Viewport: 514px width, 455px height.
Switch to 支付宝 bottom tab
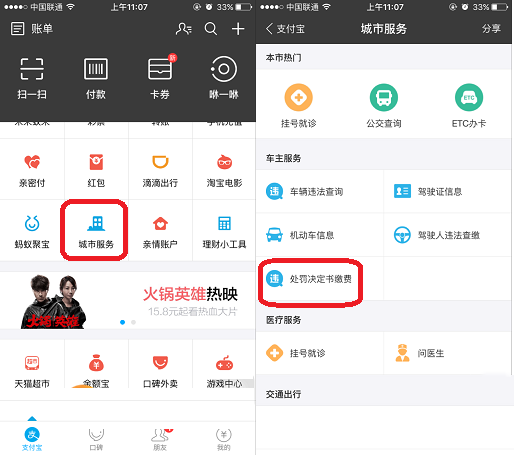tap(32, 438)
